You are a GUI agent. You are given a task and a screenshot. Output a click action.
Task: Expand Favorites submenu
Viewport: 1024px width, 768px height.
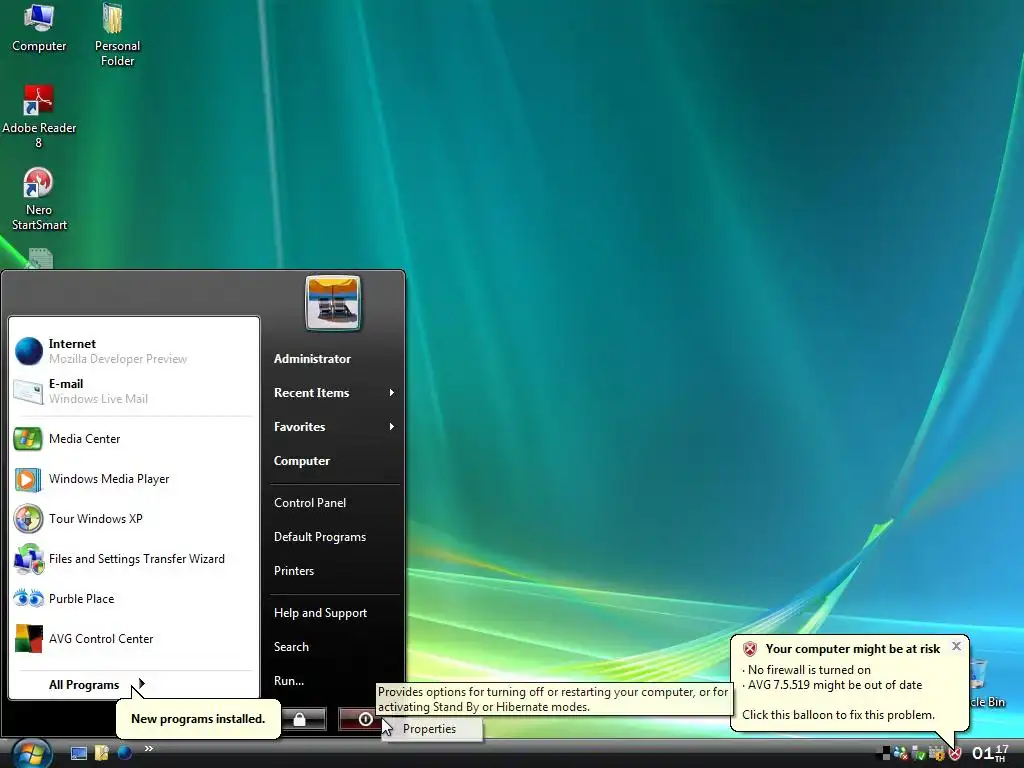coord(334,426)
